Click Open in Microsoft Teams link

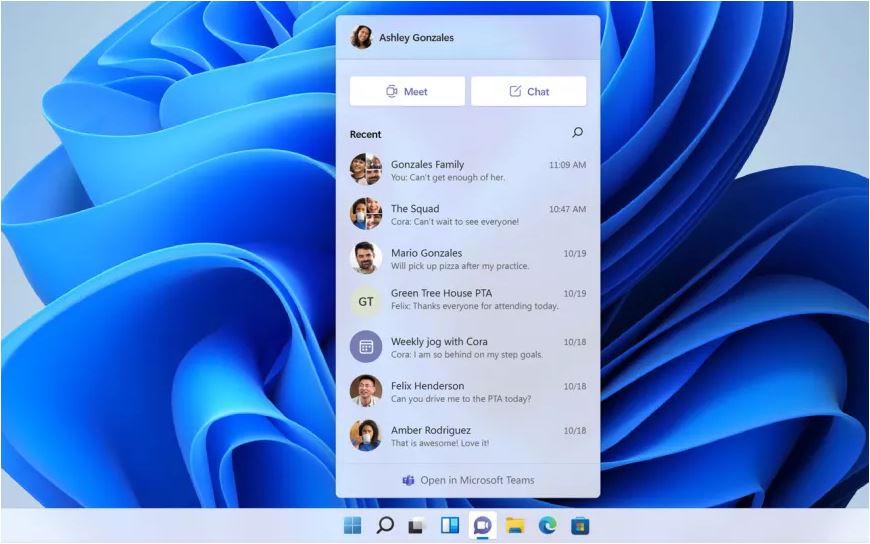468,480
